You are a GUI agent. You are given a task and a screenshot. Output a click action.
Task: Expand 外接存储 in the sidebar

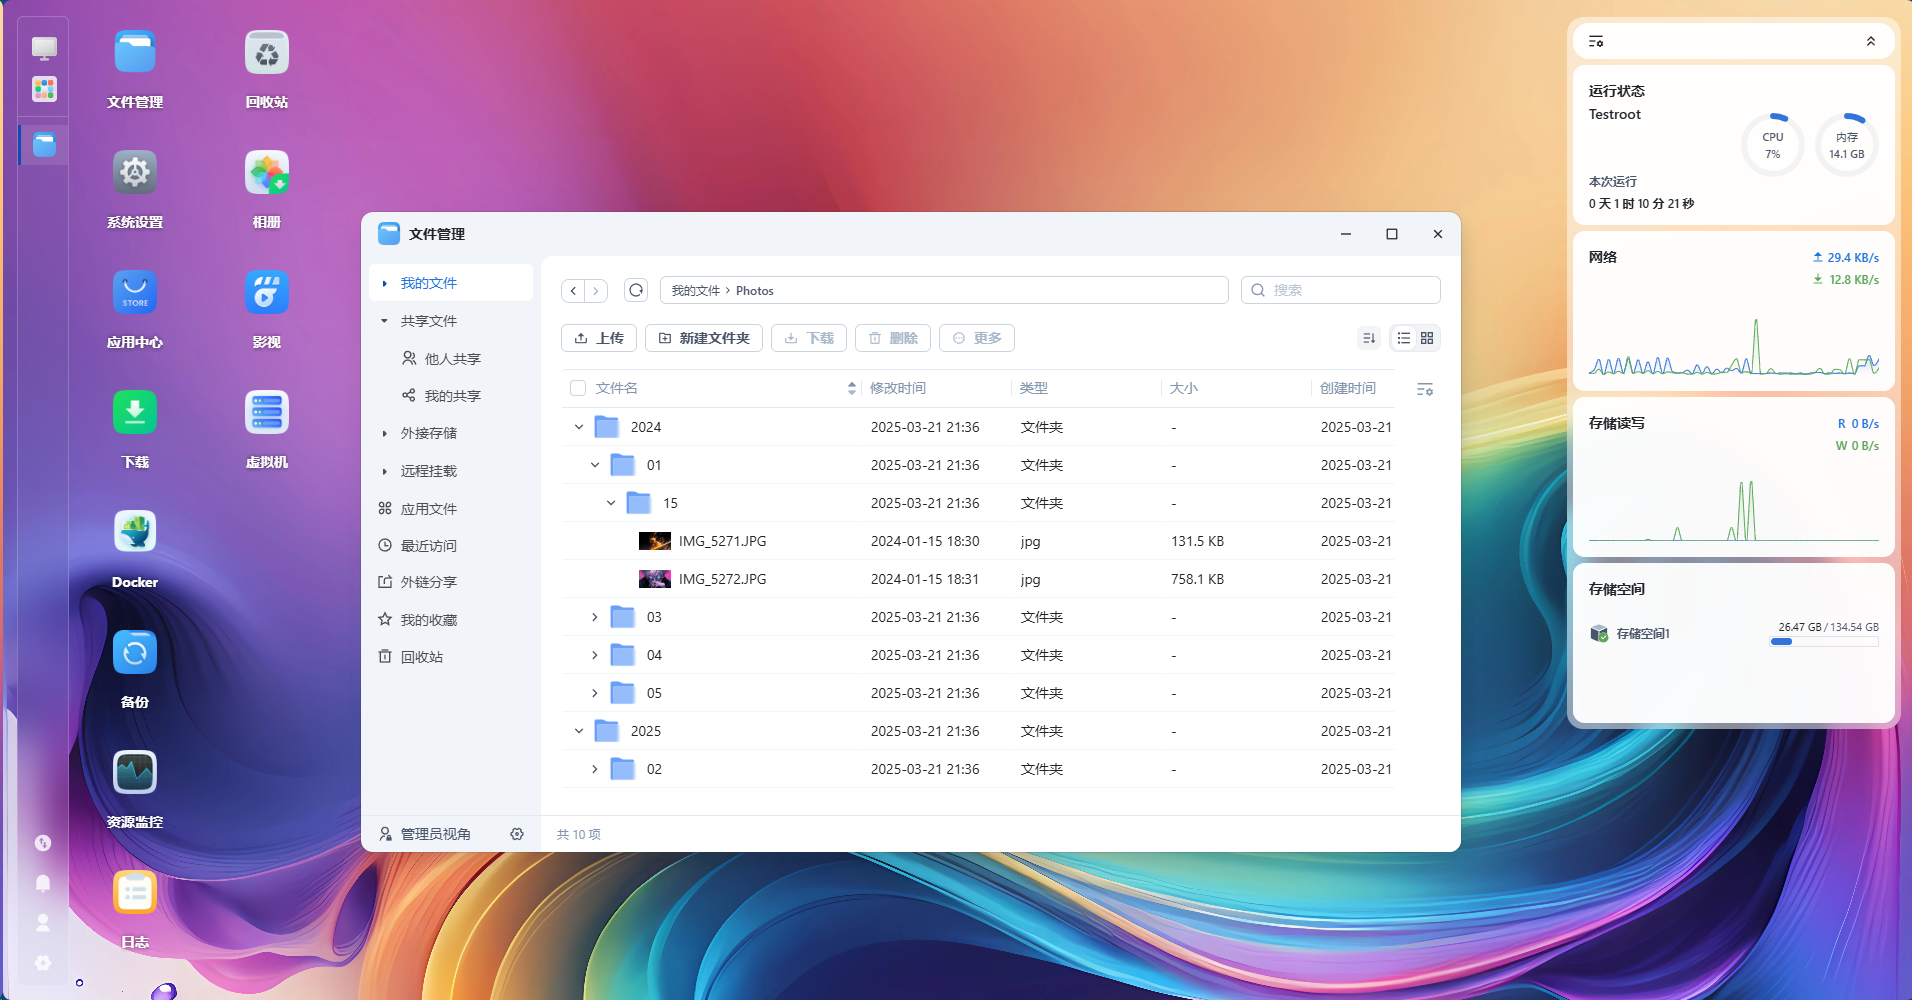click(384, 433)
